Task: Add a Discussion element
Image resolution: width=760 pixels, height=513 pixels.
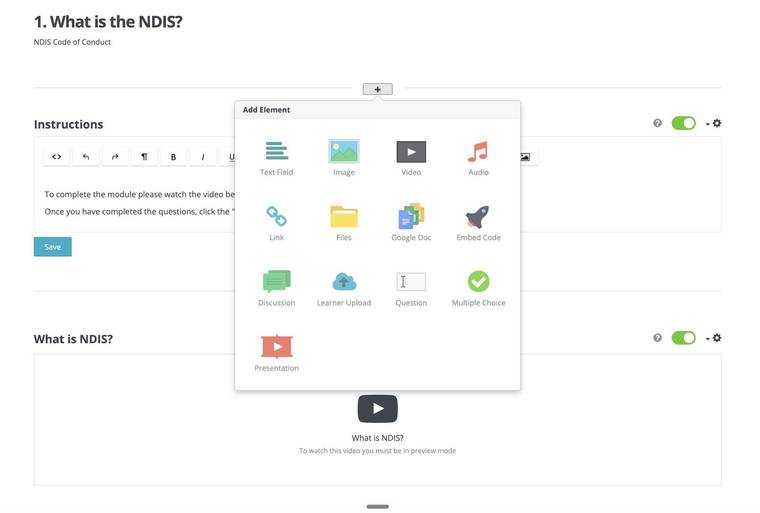Action: click(x=276, y=289)
